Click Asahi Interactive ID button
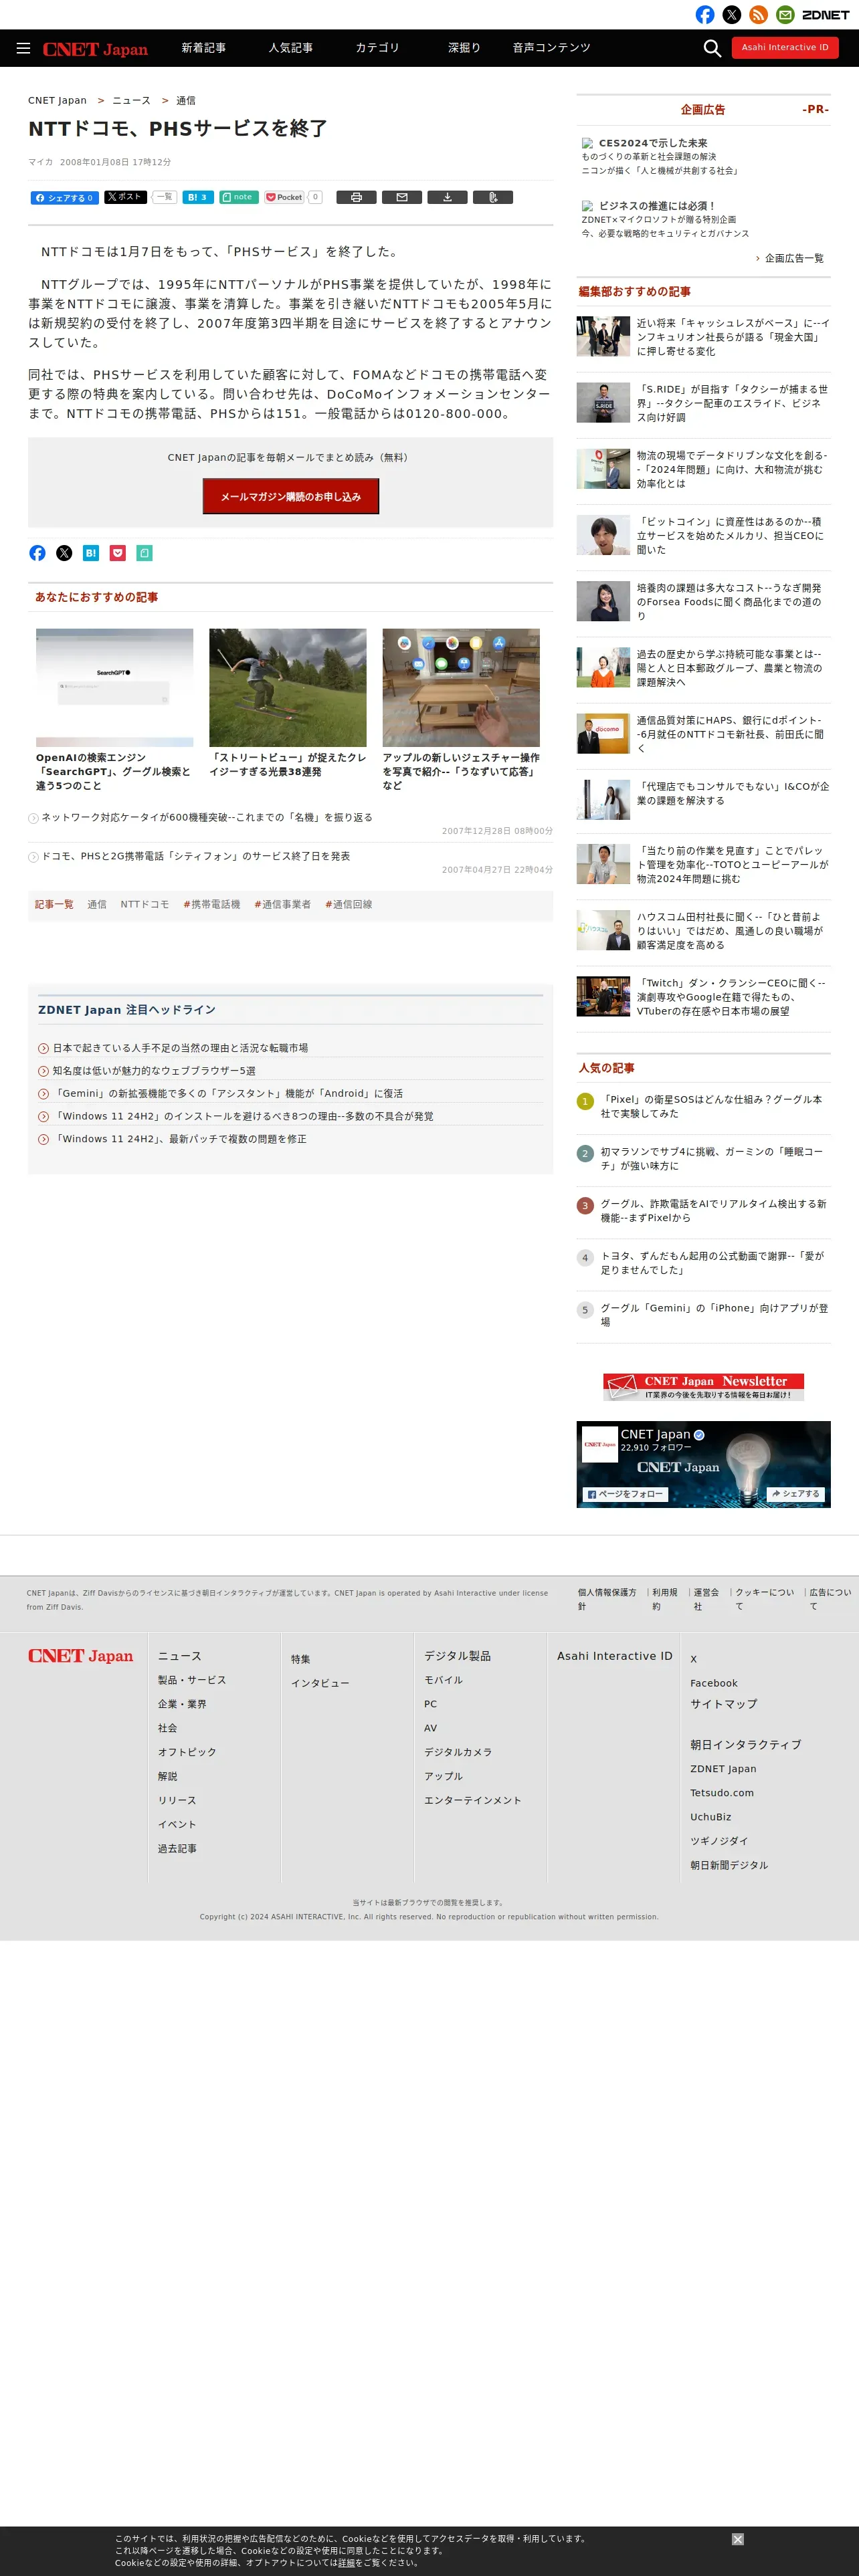The height and width of the screenshot is (2576, 859). 785,47
